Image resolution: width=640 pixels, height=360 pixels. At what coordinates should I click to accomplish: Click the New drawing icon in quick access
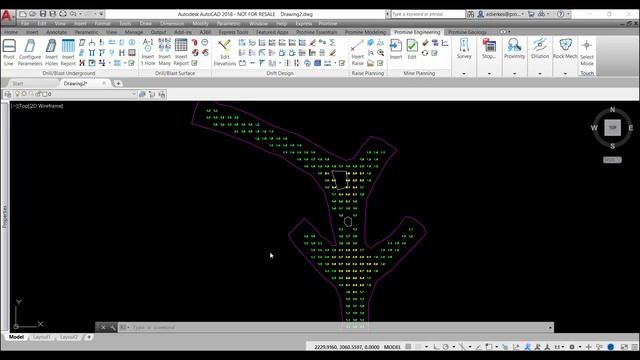tap(23, 14)
